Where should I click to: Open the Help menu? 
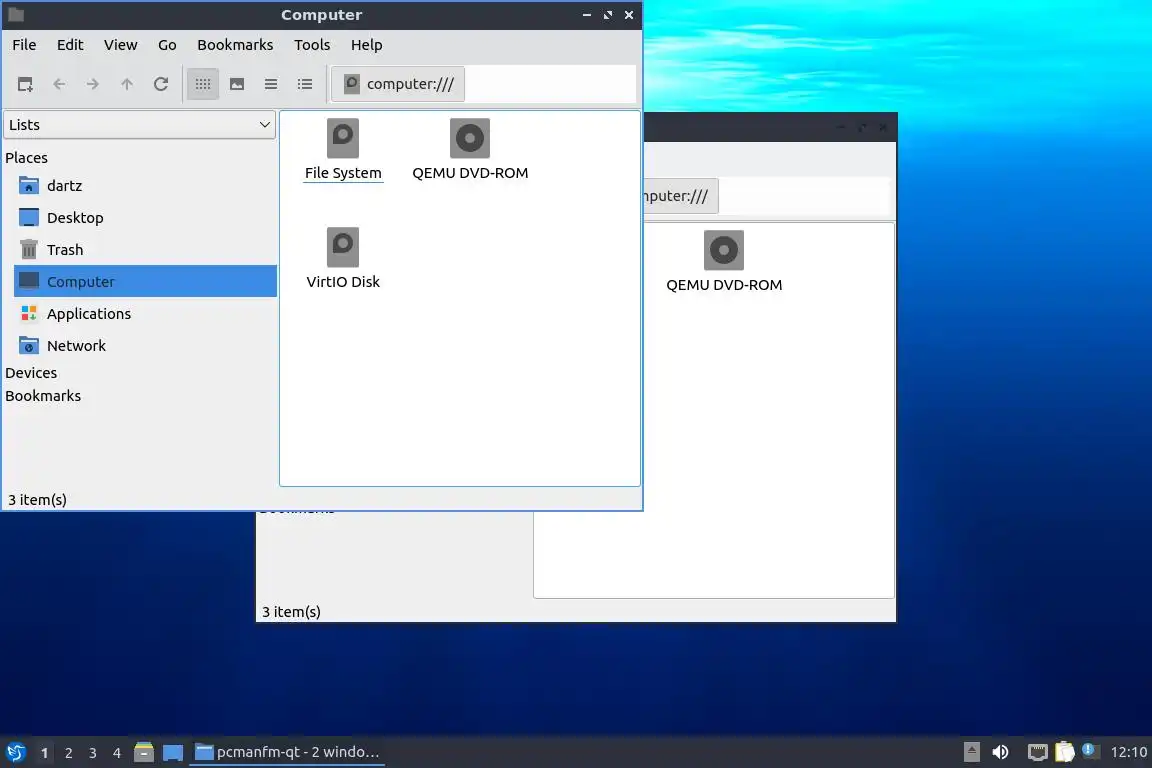coord(366,45)
